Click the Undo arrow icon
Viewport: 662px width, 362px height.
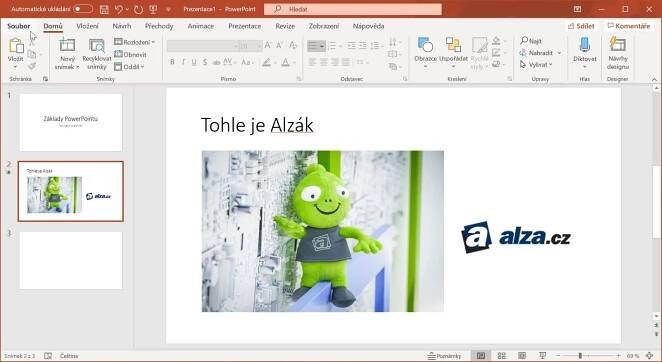119,9
